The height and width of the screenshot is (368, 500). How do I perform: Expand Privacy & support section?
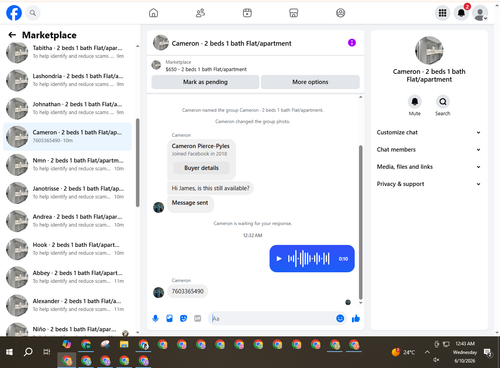[429, 184]
